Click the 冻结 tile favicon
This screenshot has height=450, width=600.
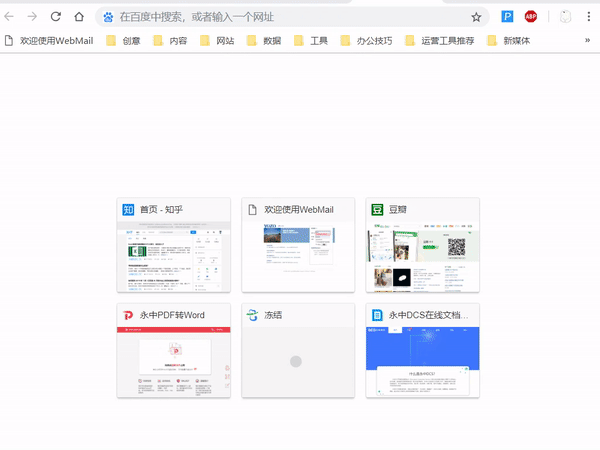pos(252,315)
